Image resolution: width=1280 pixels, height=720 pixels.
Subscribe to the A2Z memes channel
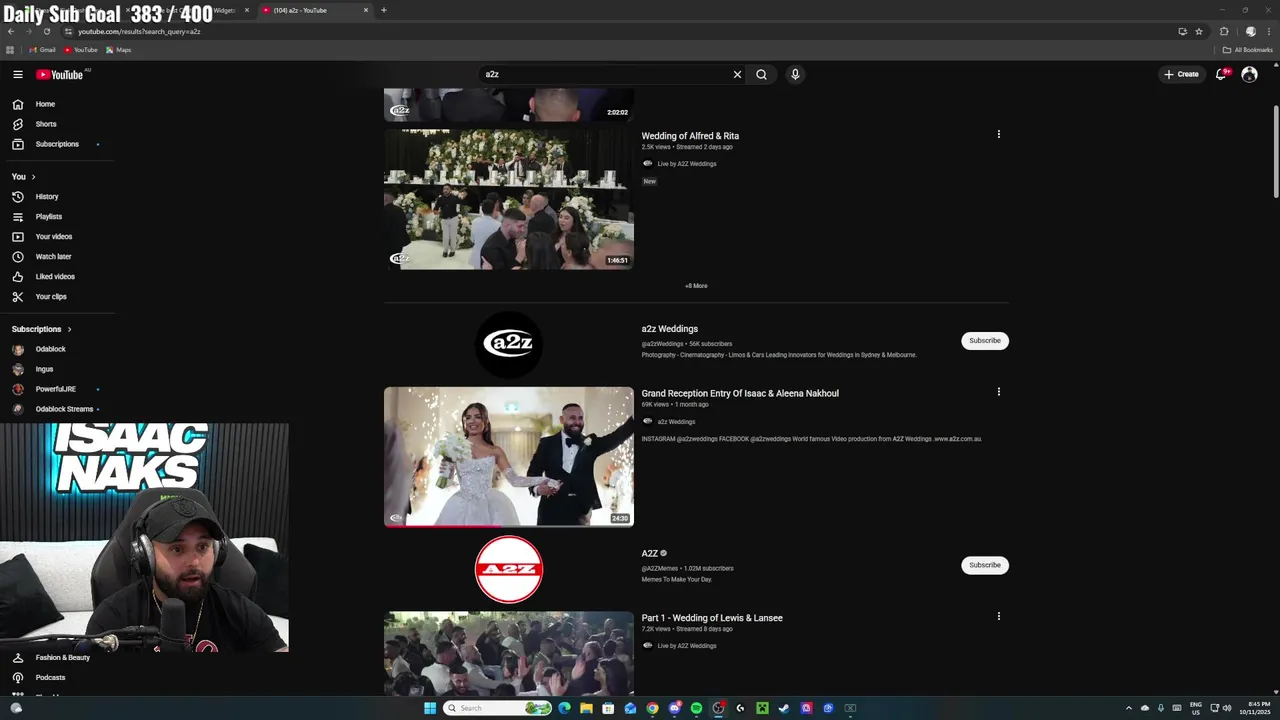coord(985,565)
